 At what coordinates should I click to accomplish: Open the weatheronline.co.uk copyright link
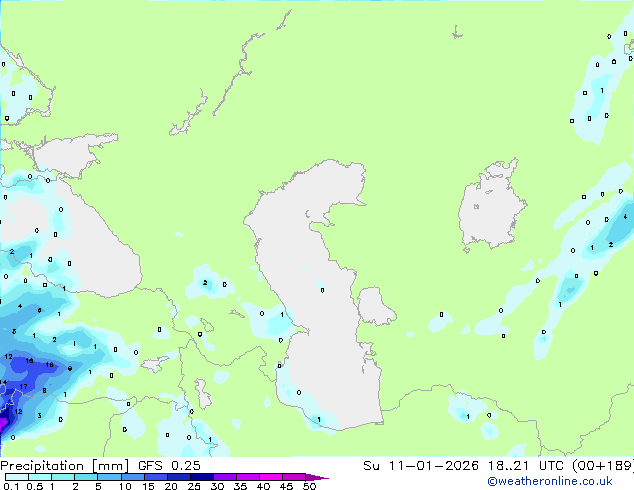pos(550,481)
